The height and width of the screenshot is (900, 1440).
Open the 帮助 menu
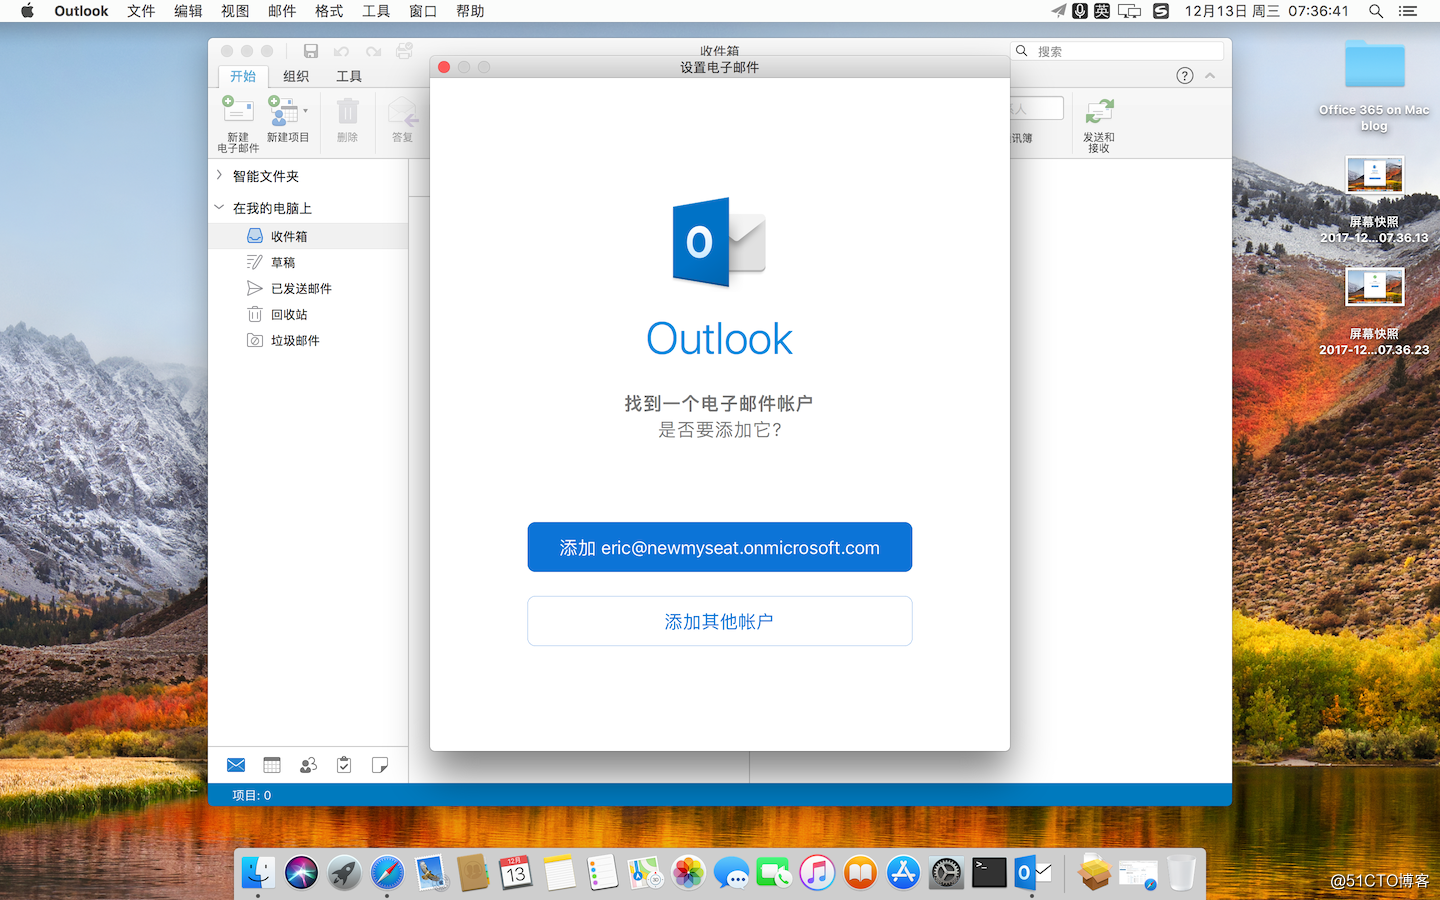[x=470, y=11]
